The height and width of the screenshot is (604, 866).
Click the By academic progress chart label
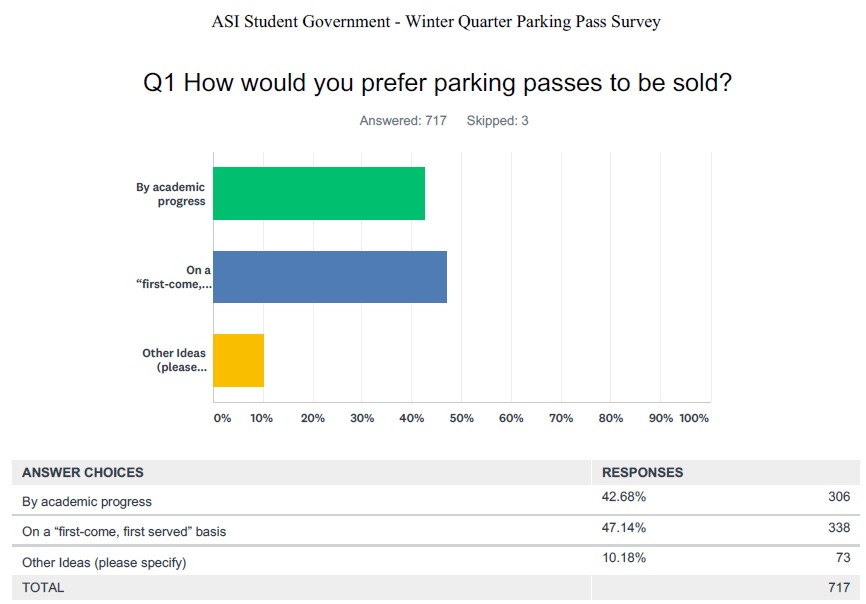(x=171, y=194)
